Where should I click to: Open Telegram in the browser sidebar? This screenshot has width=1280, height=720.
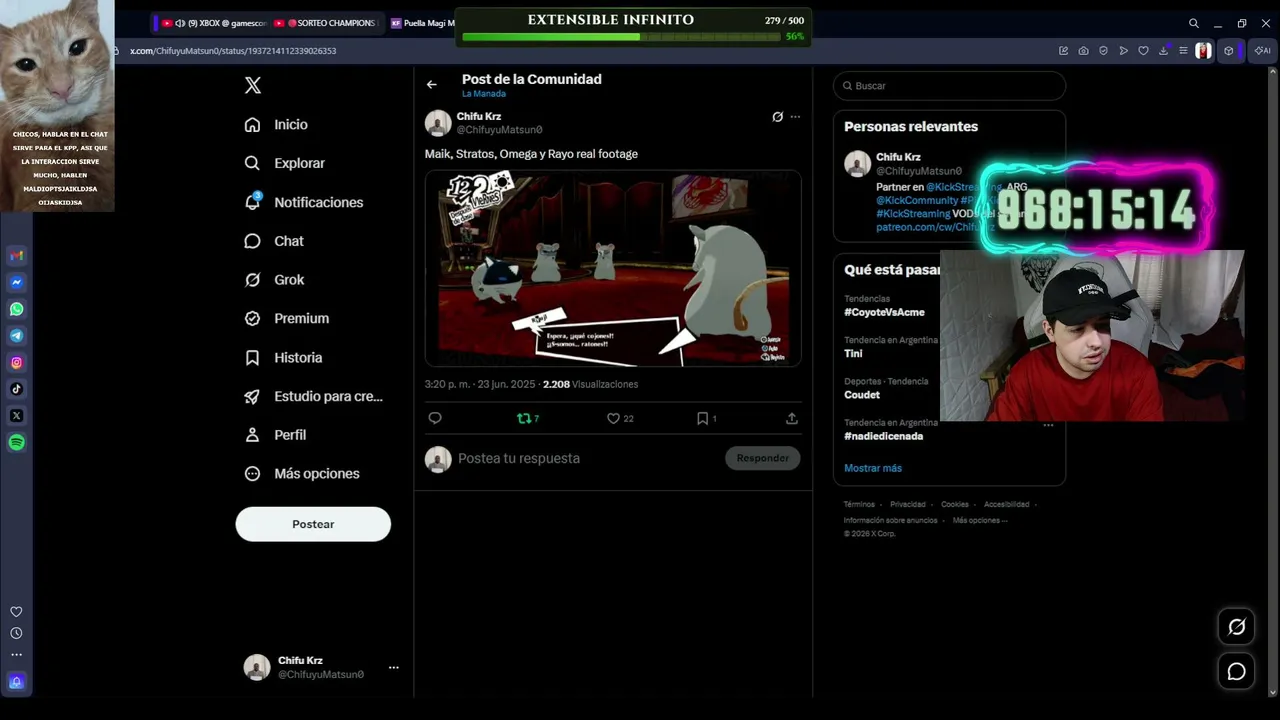click(17, 336)
